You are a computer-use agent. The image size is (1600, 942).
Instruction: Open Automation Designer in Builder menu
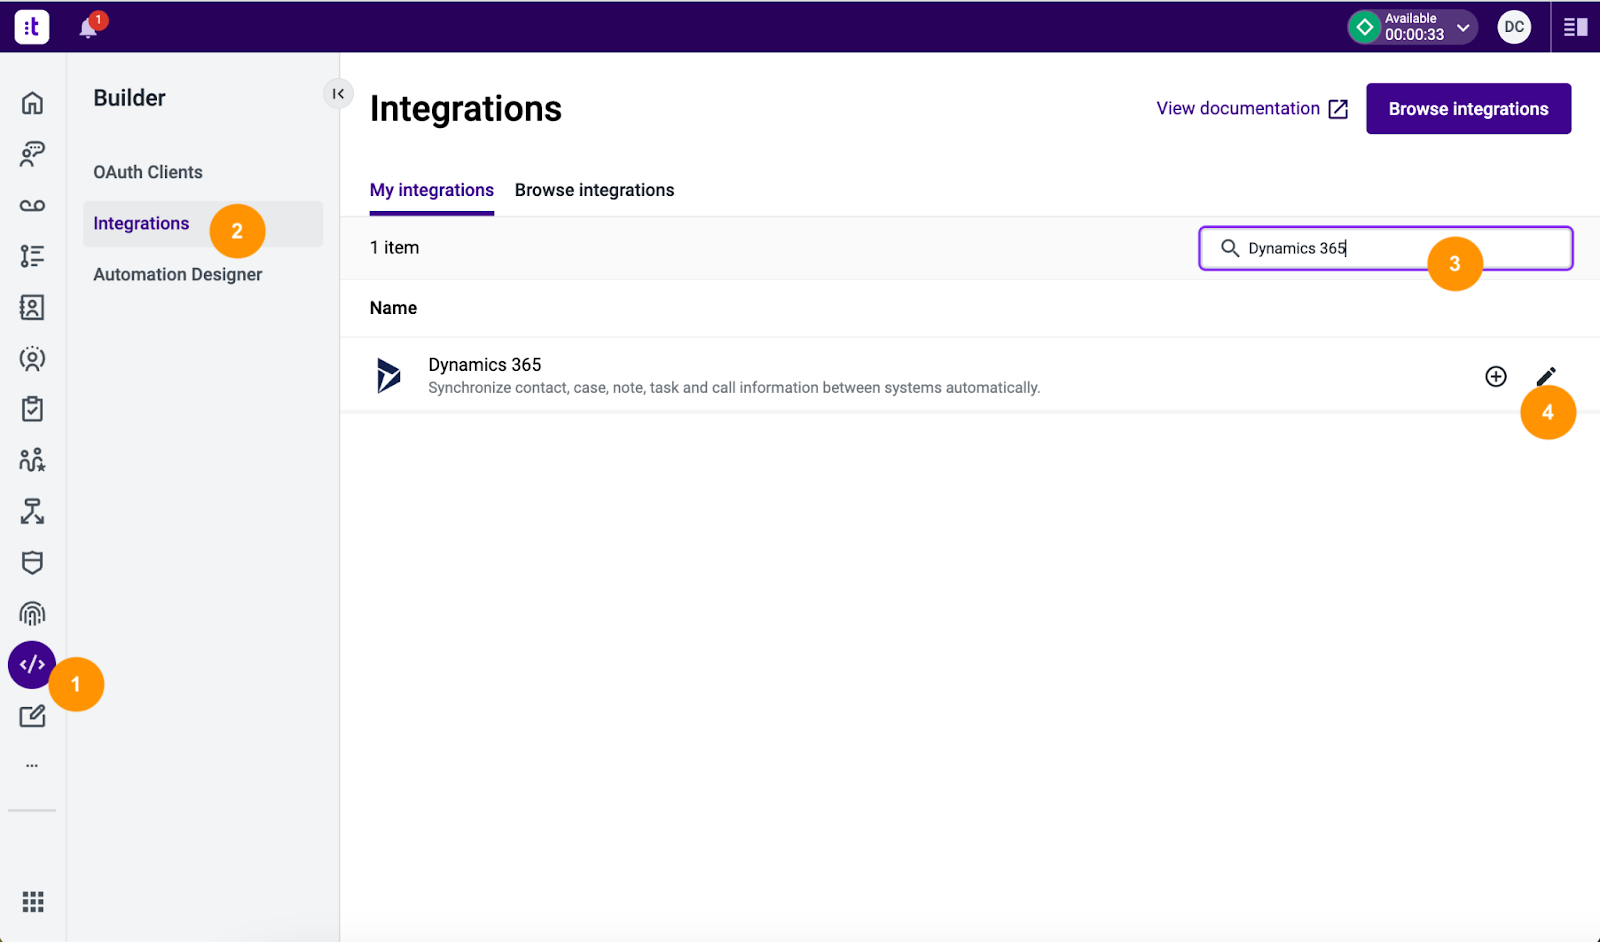178,274
